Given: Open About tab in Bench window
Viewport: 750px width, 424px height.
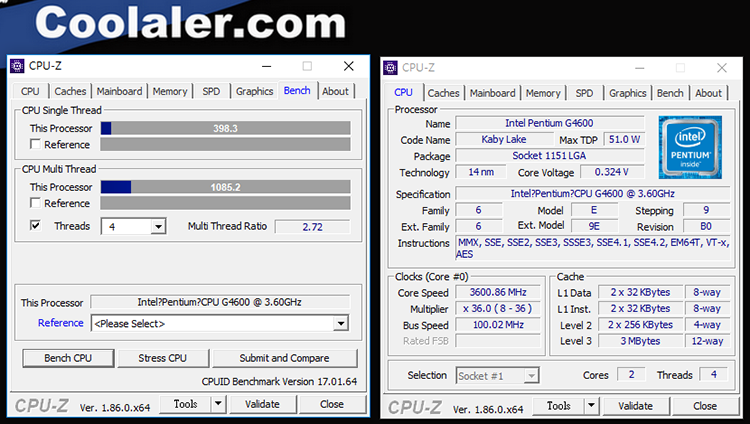Looking at the screenshot, I should click(335, 91).
